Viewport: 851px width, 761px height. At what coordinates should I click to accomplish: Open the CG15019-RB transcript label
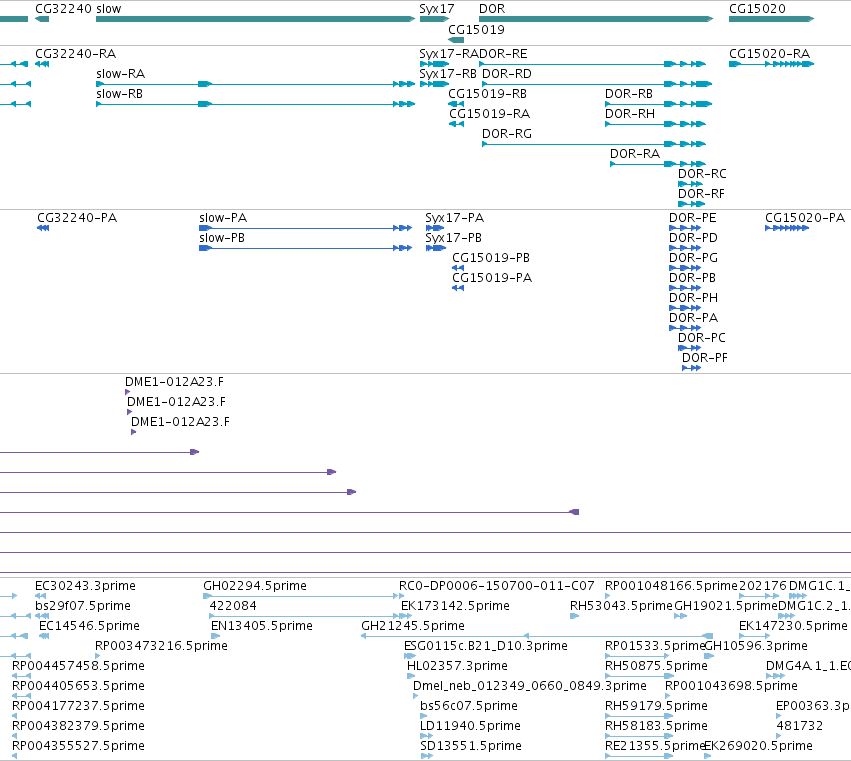[487, 94]
